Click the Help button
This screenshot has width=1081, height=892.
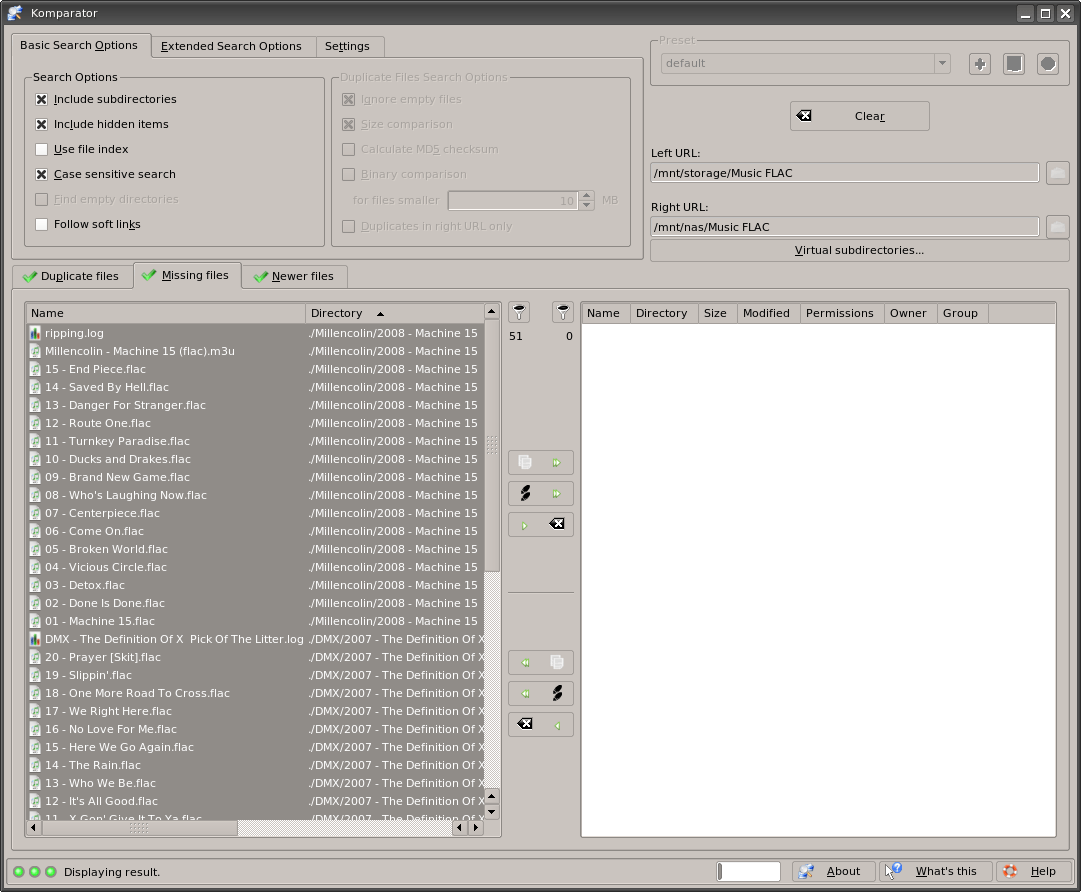coord(1034,871)
